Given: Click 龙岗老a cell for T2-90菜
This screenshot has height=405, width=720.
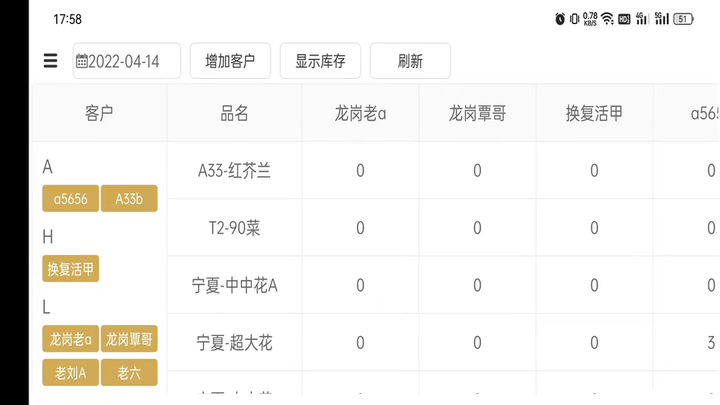Looking at the screenshot, I should 360,228.
